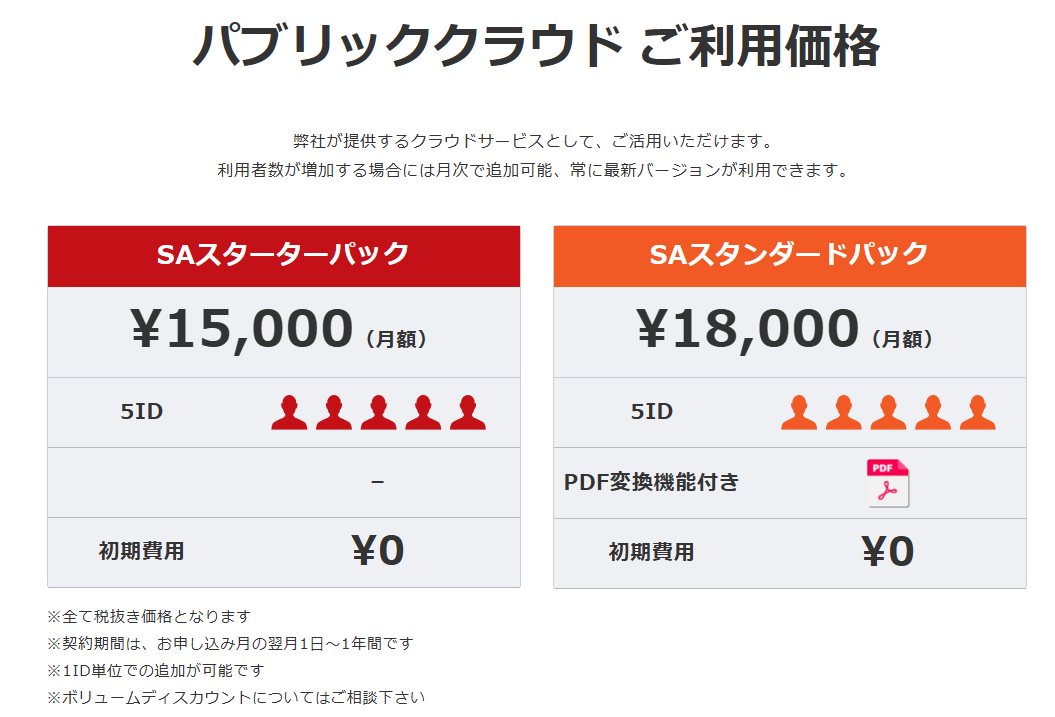Click last red user icon in starter pack
This screenshot has width=1055, height=717.
468,412
